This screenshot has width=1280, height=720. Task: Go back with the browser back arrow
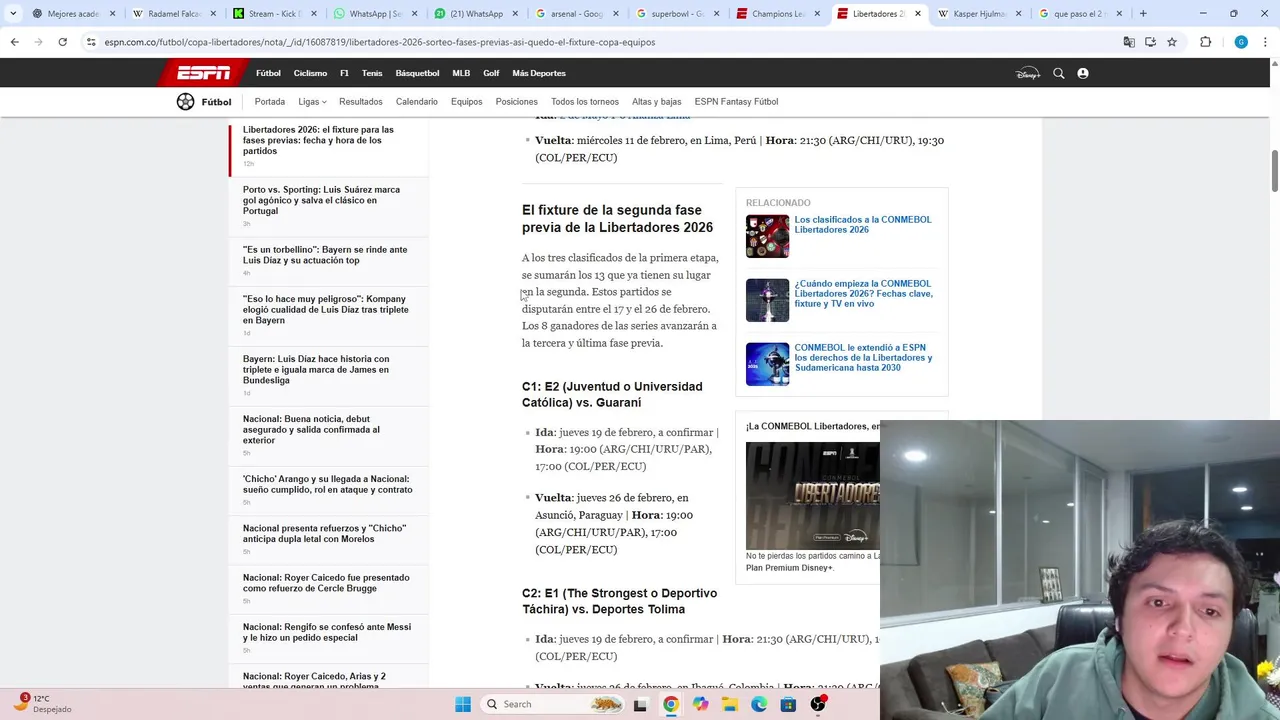(14, 42)
